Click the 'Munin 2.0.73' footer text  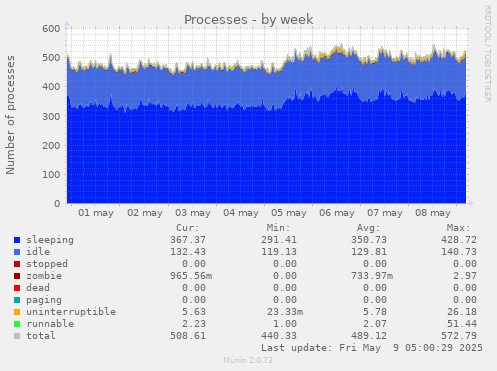pyautogui.click(x=248, y=360)
